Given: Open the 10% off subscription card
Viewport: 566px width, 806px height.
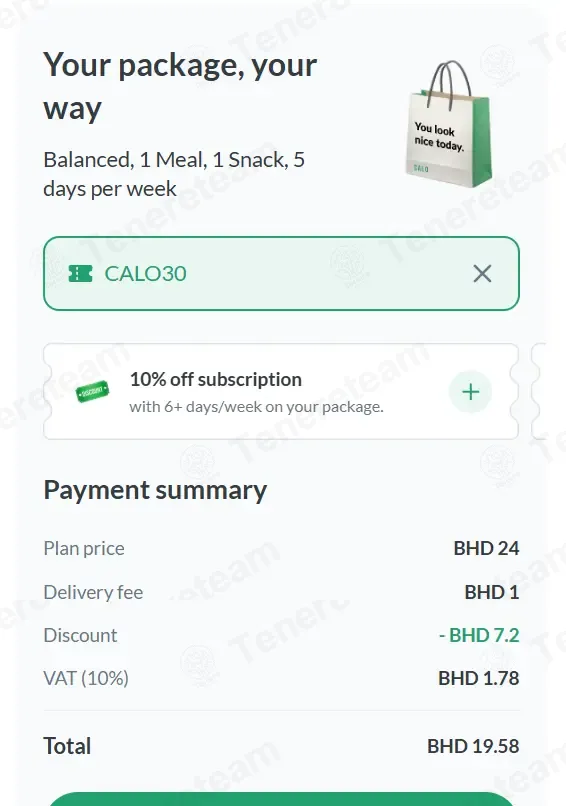Looking at the screenshot, I should (281, 392).
